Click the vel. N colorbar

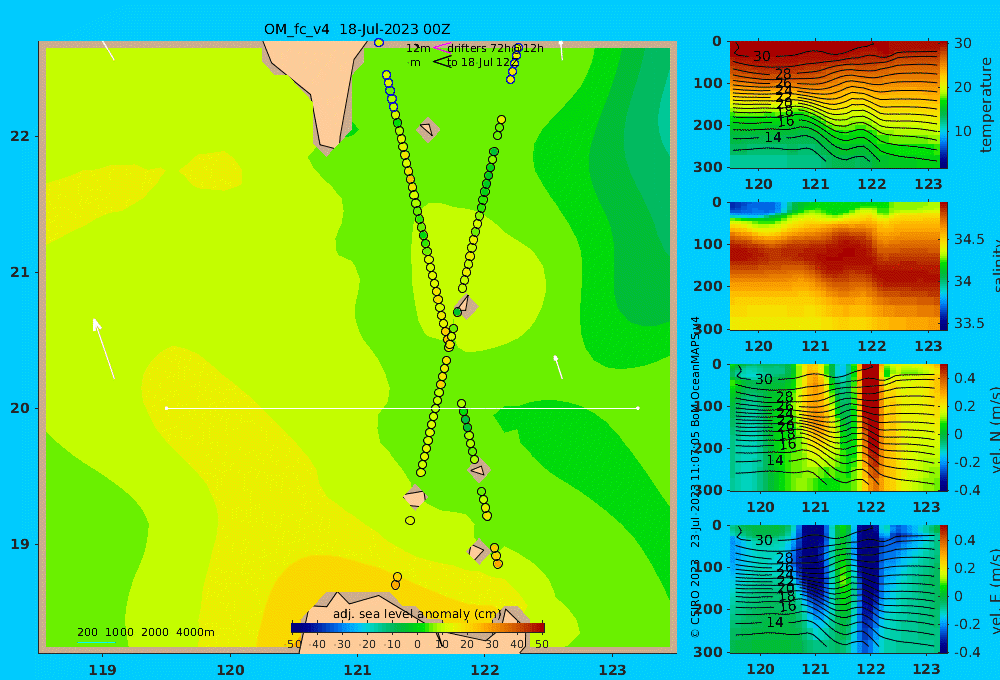943,427
